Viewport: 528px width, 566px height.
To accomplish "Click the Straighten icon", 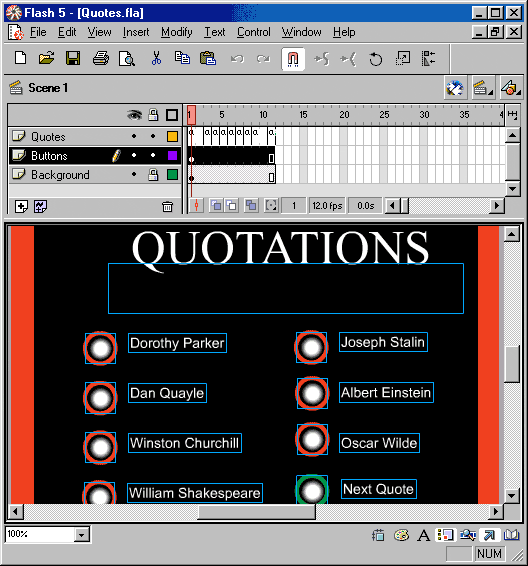I will click(x=348, y=58).
